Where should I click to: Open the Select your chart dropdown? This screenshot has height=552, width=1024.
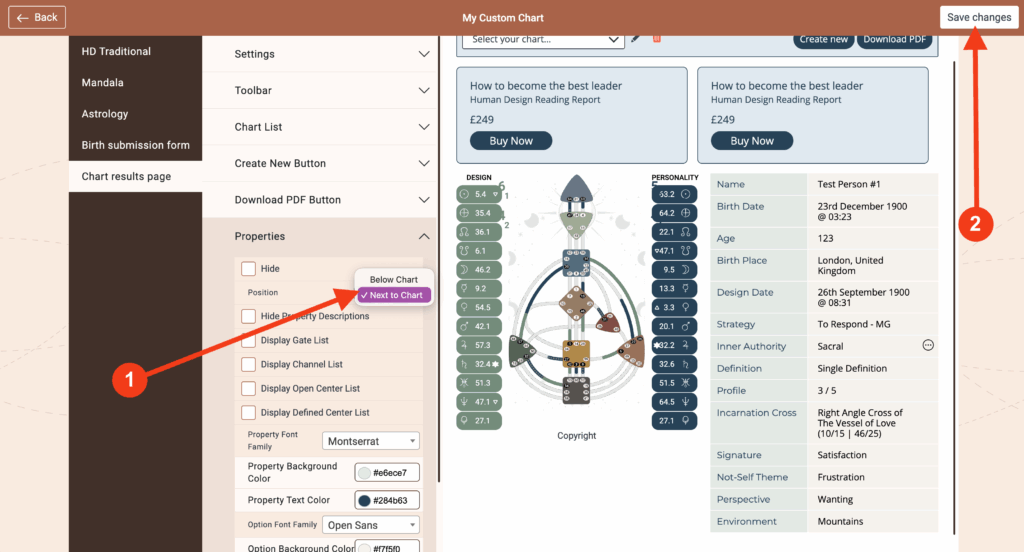coord(543,39)
